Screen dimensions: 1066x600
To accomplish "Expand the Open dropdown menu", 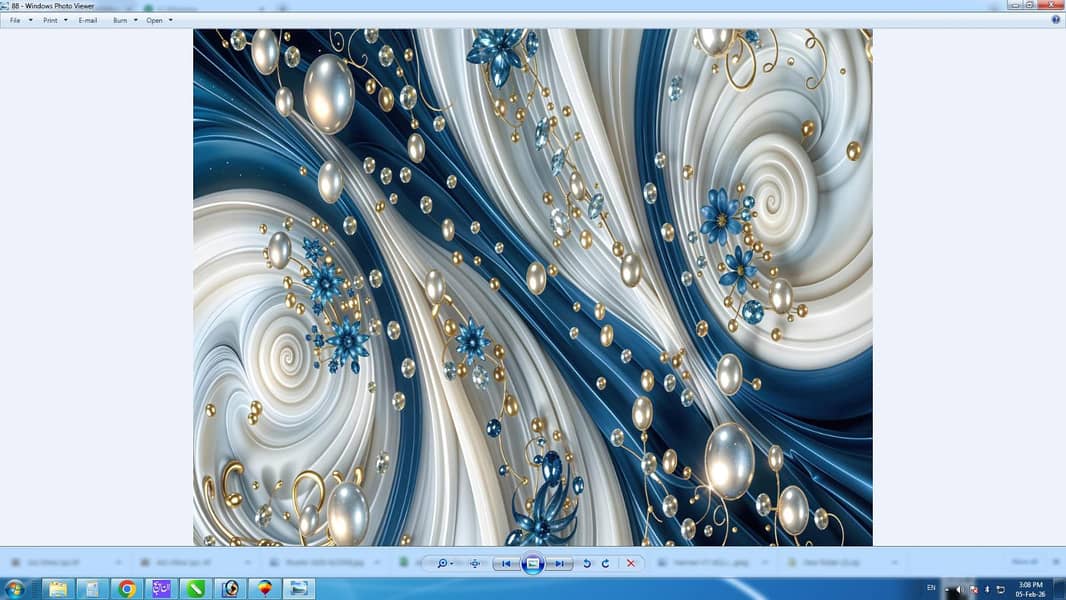I will click(159, 20).
